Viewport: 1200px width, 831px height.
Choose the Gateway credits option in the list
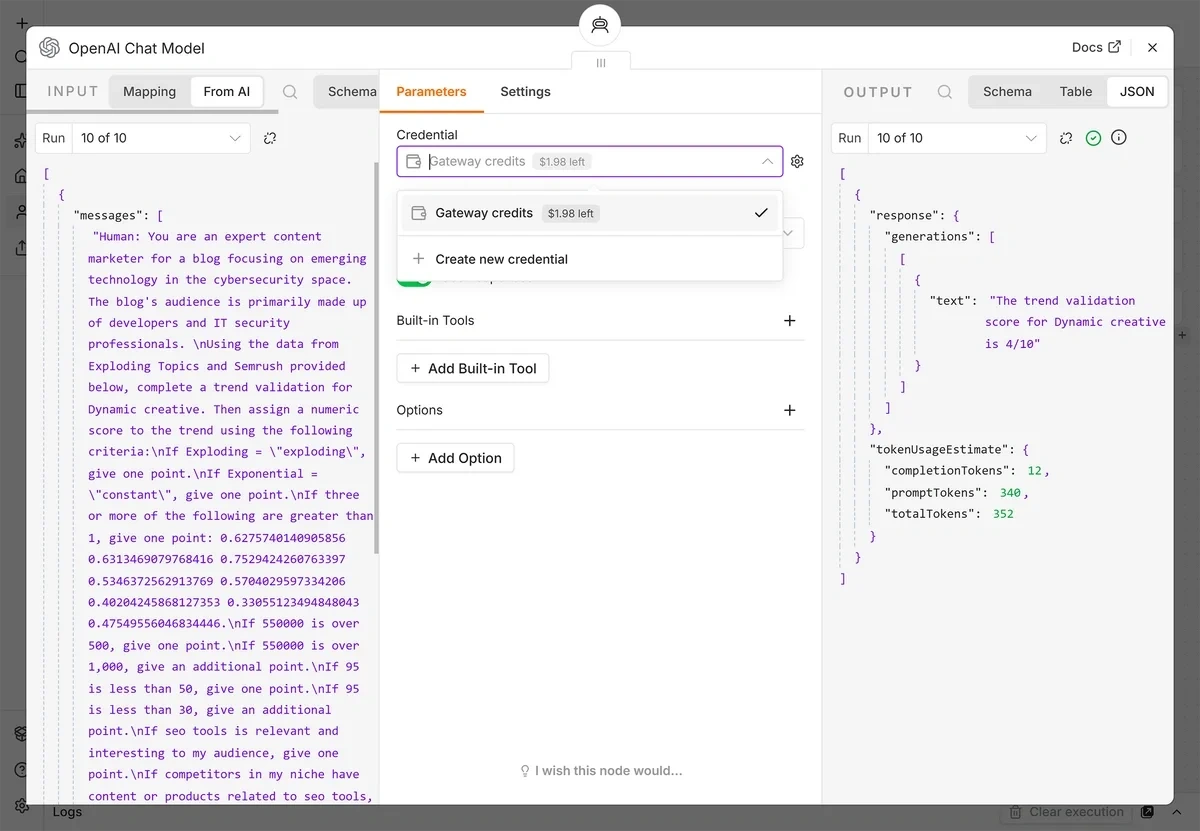coord(589,213)
